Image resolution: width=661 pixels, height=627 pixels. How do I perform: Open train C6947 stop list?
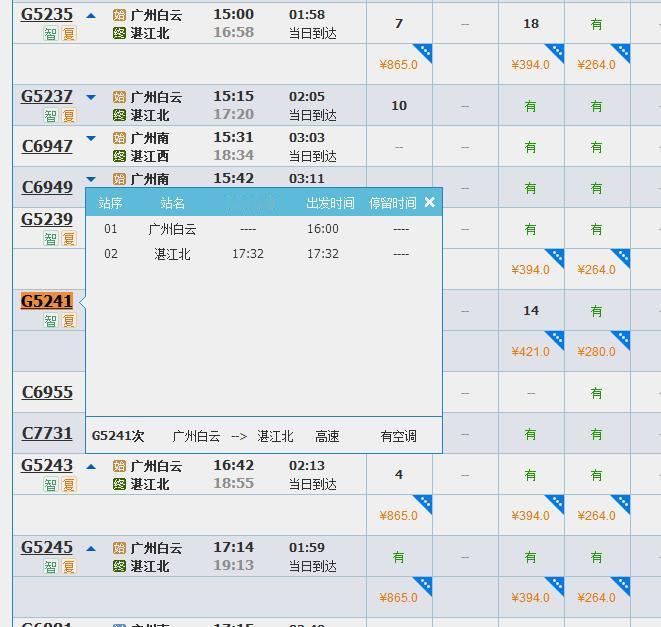coord(47,146)
